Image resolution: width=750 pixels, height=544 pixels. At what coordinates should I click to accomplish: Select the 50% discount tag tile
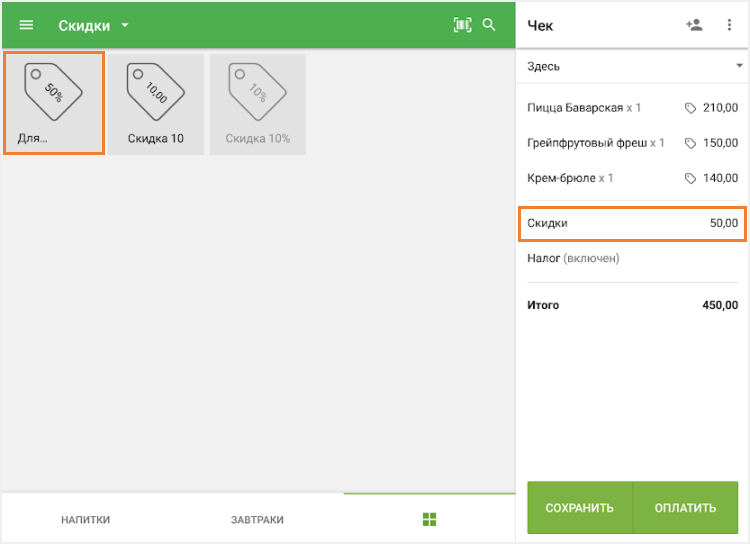[x=54, y=103]
